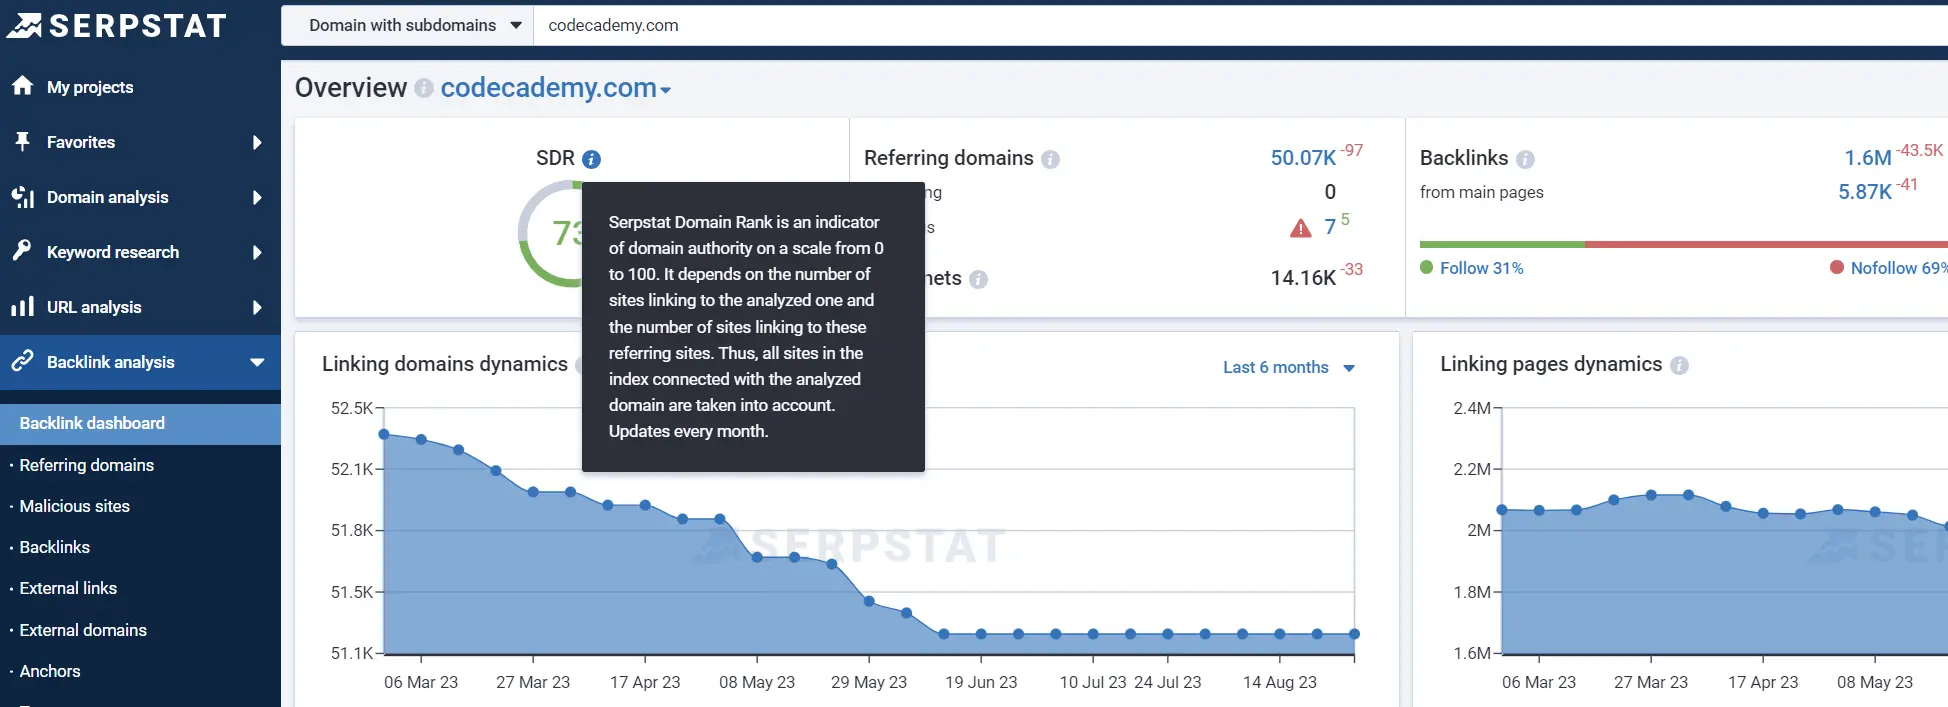
Task: Click the 29 May 23 axis label
Action: pos(869,682)
